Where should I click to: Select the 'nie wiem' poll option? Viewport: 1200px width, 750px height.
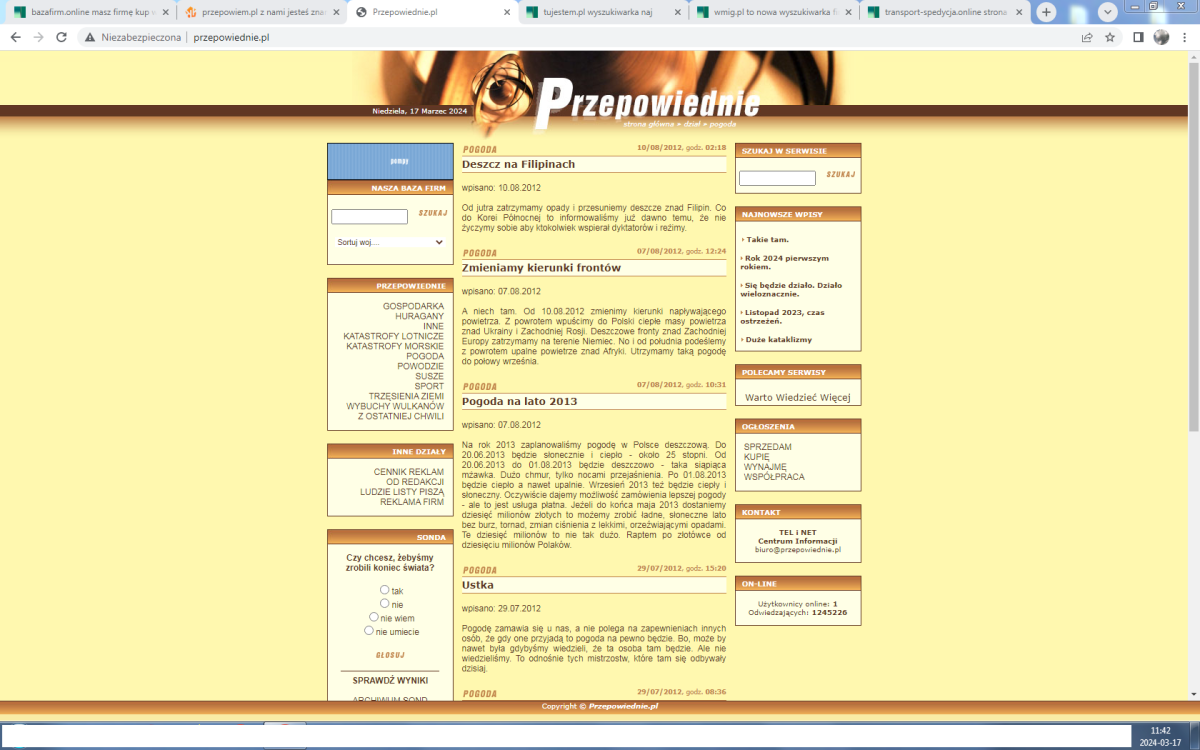tap(374, 617)
